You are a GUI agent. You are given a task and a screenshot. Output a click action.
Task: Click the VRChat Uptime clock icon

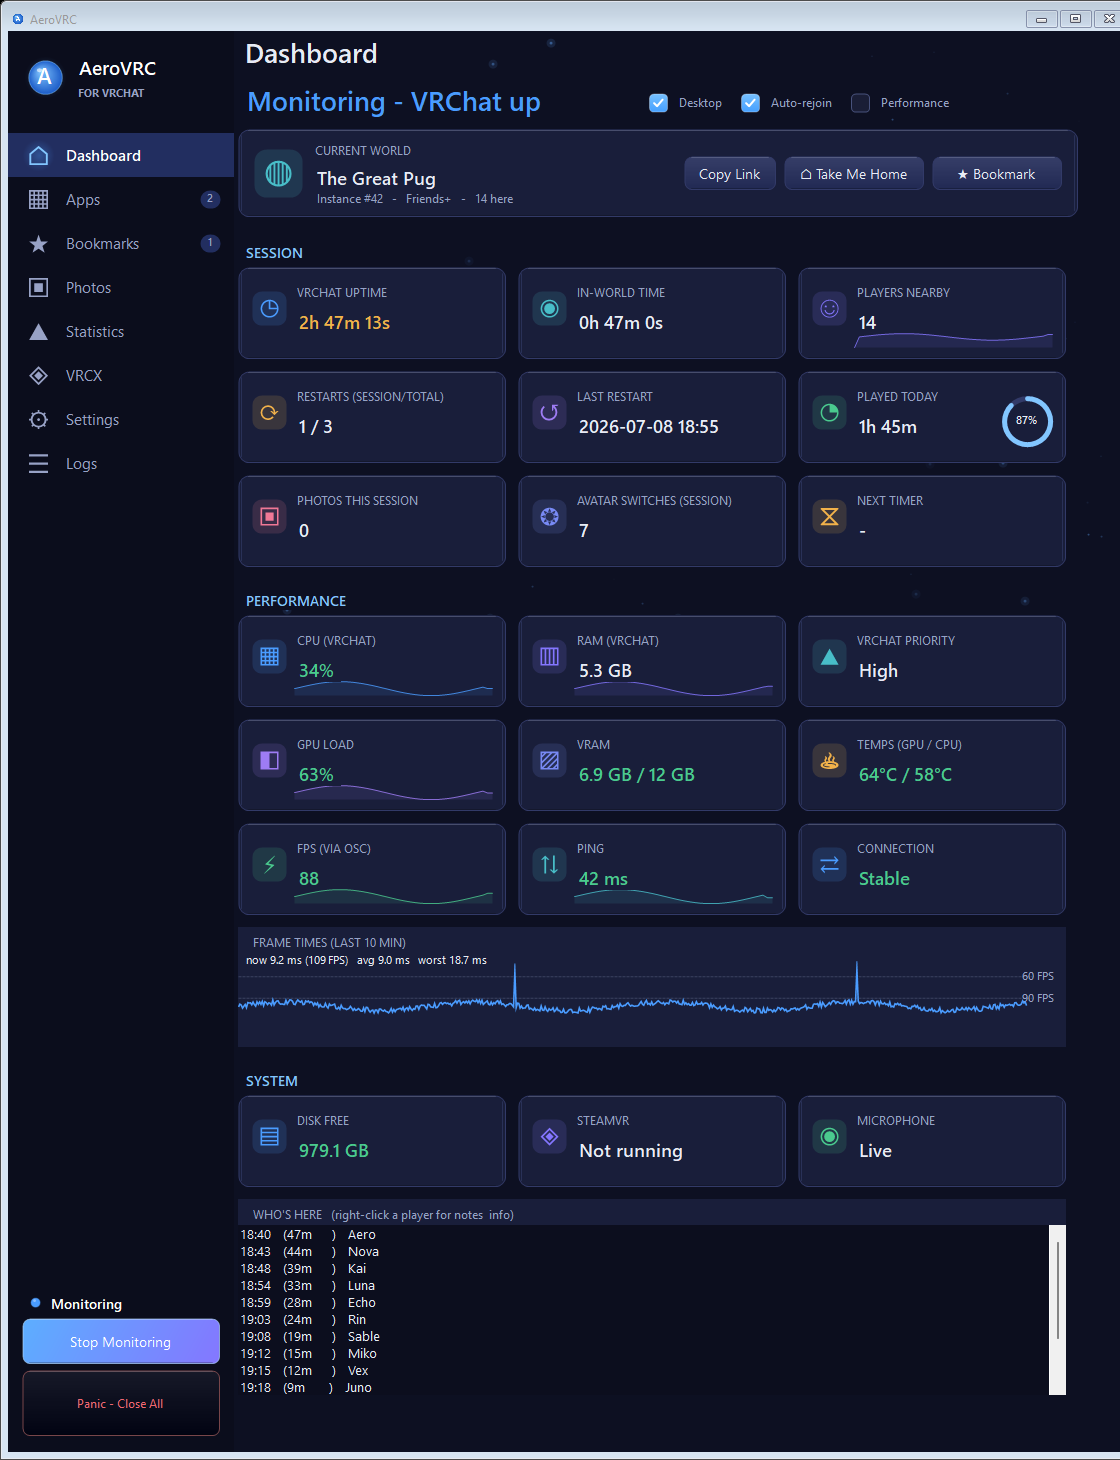270,309
